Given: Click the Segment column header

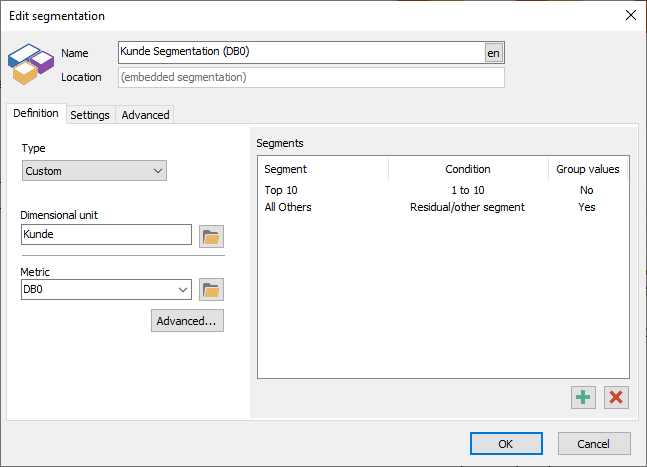Looking at the screenshot, I should (323, 169).
